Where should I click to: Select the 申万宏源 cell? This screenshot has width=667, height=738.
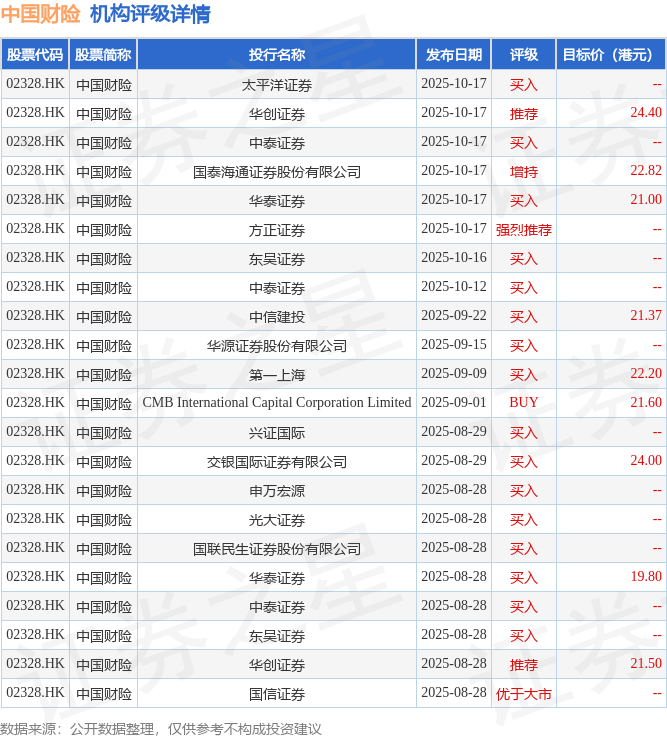[x=277, y=491]
